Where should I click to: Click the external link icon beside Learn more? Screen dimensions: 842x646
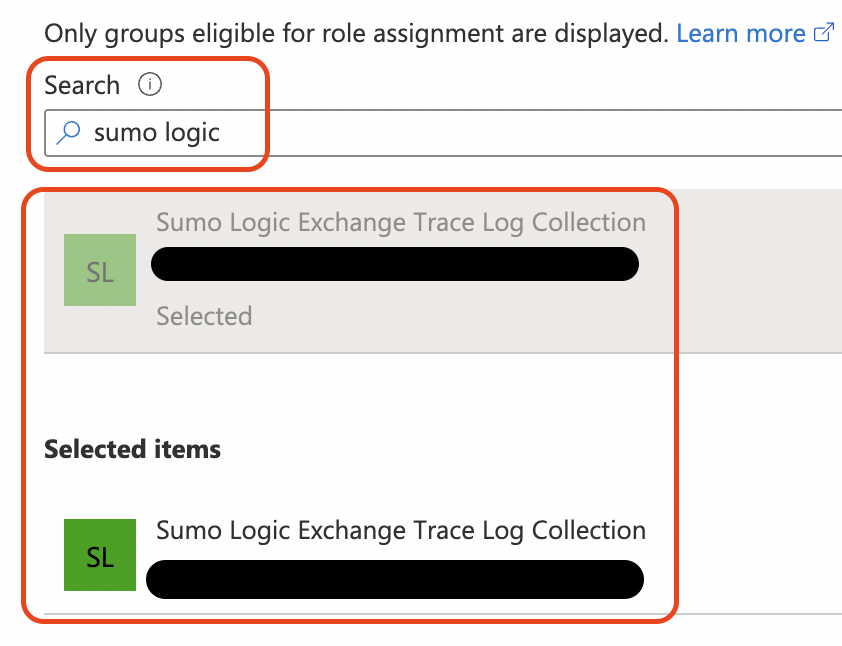click(x=823, y=31)
